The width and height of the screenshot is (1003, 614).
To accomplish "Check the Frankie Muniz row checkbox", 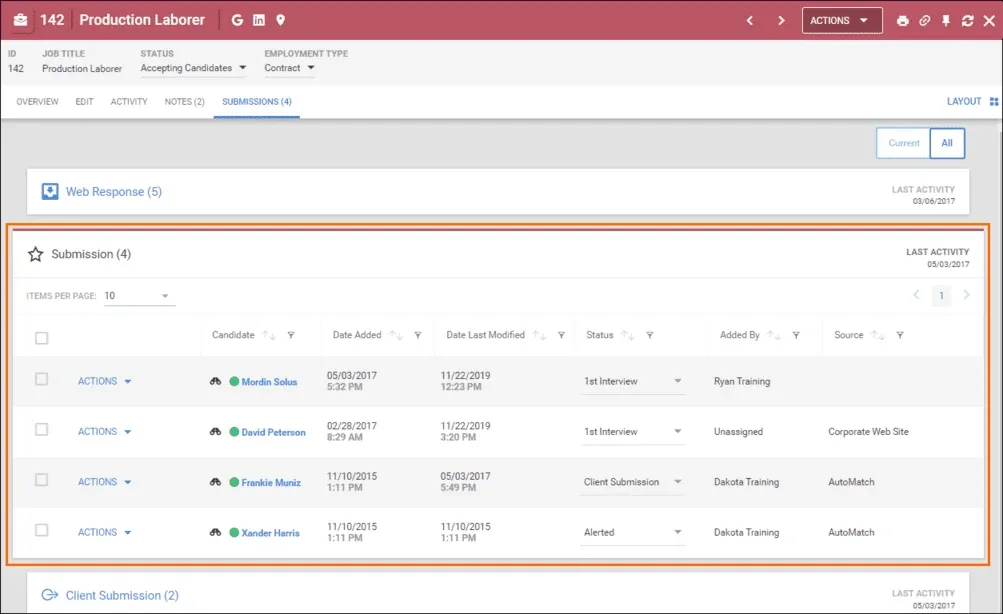I will (42, 480).
